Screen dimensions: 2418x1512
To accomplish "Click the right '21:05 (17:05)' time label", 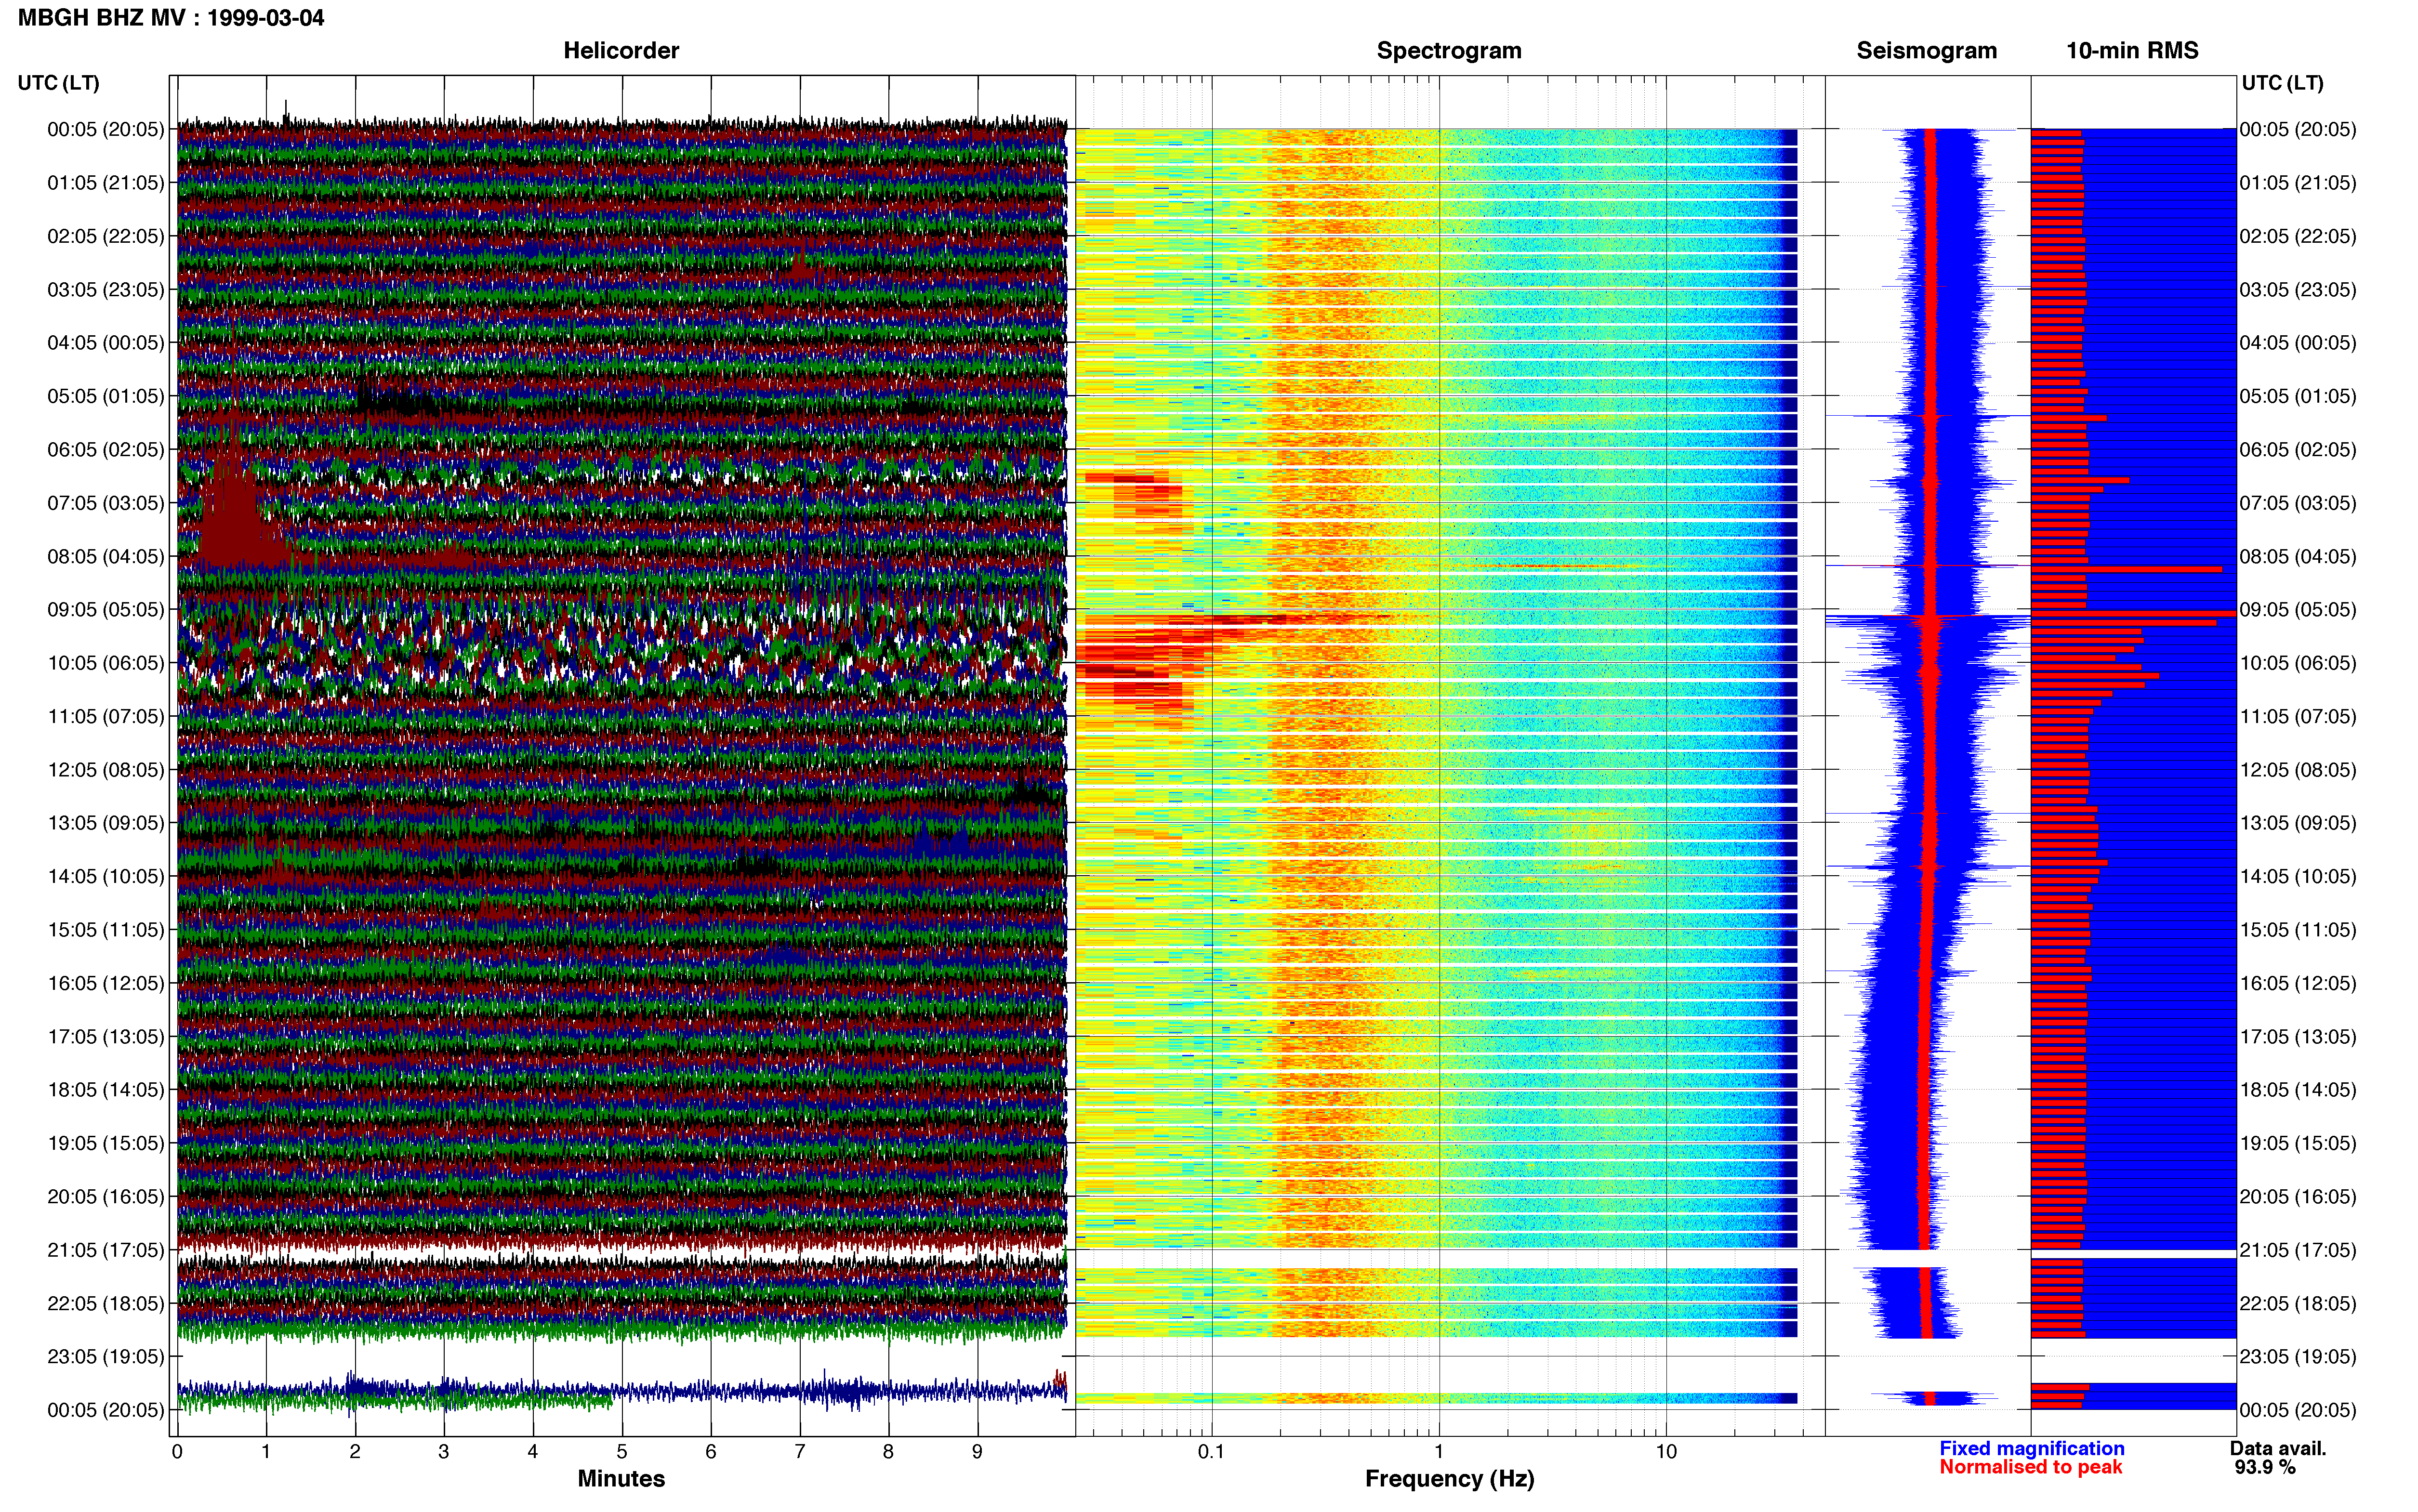I will (x=2298, y=1250).
